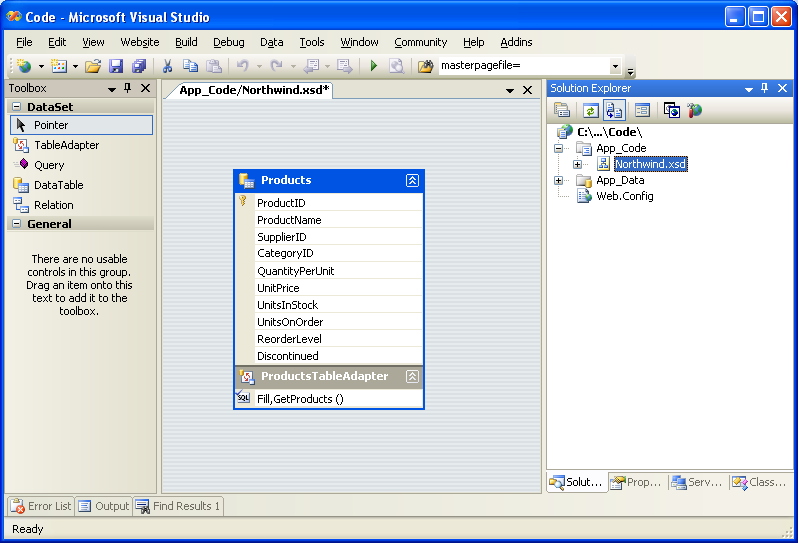Click the Nest Related Files icon

tap(614, 111)
